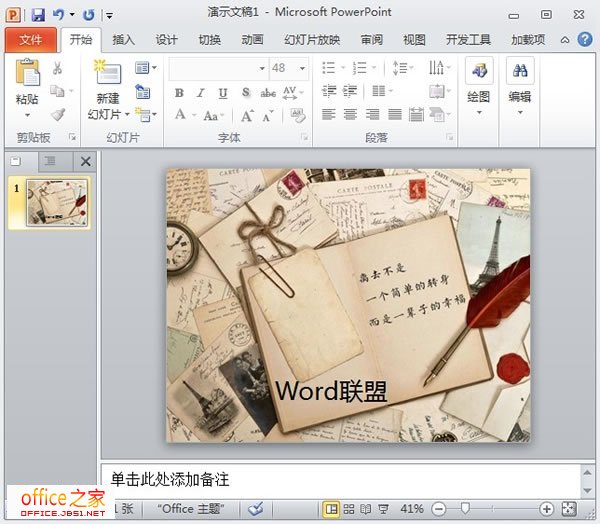The width and height of the screenshot is (600, 524).
Task: Click the notes area 单击此处添加备注
Action: point(170,480)
